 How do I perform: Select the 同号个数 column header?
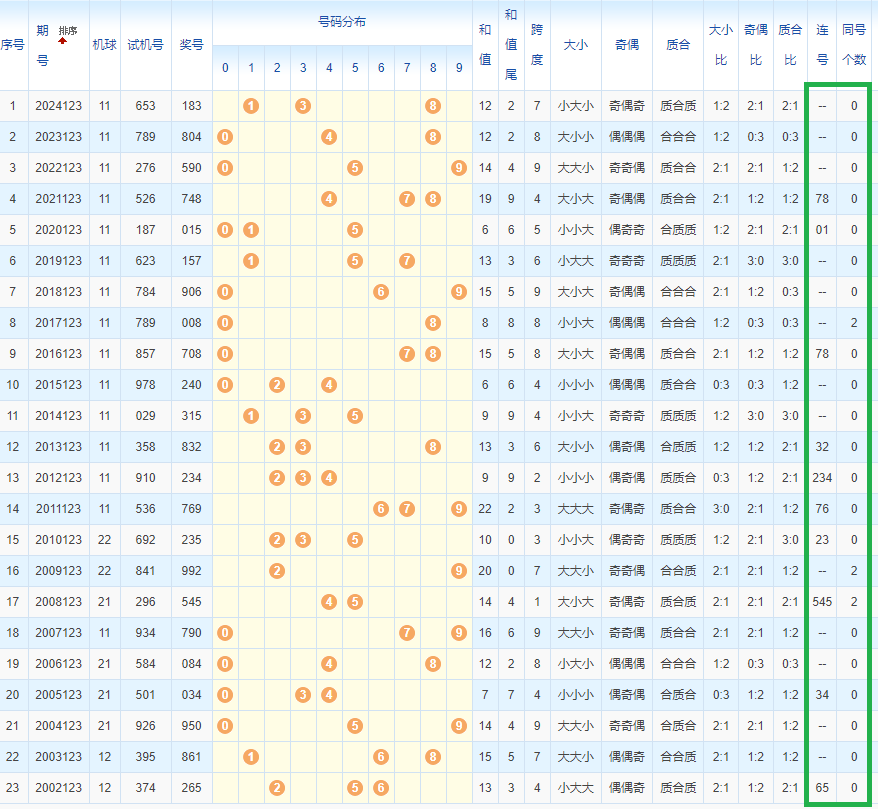pyautogui.click(x=854, y=45)
